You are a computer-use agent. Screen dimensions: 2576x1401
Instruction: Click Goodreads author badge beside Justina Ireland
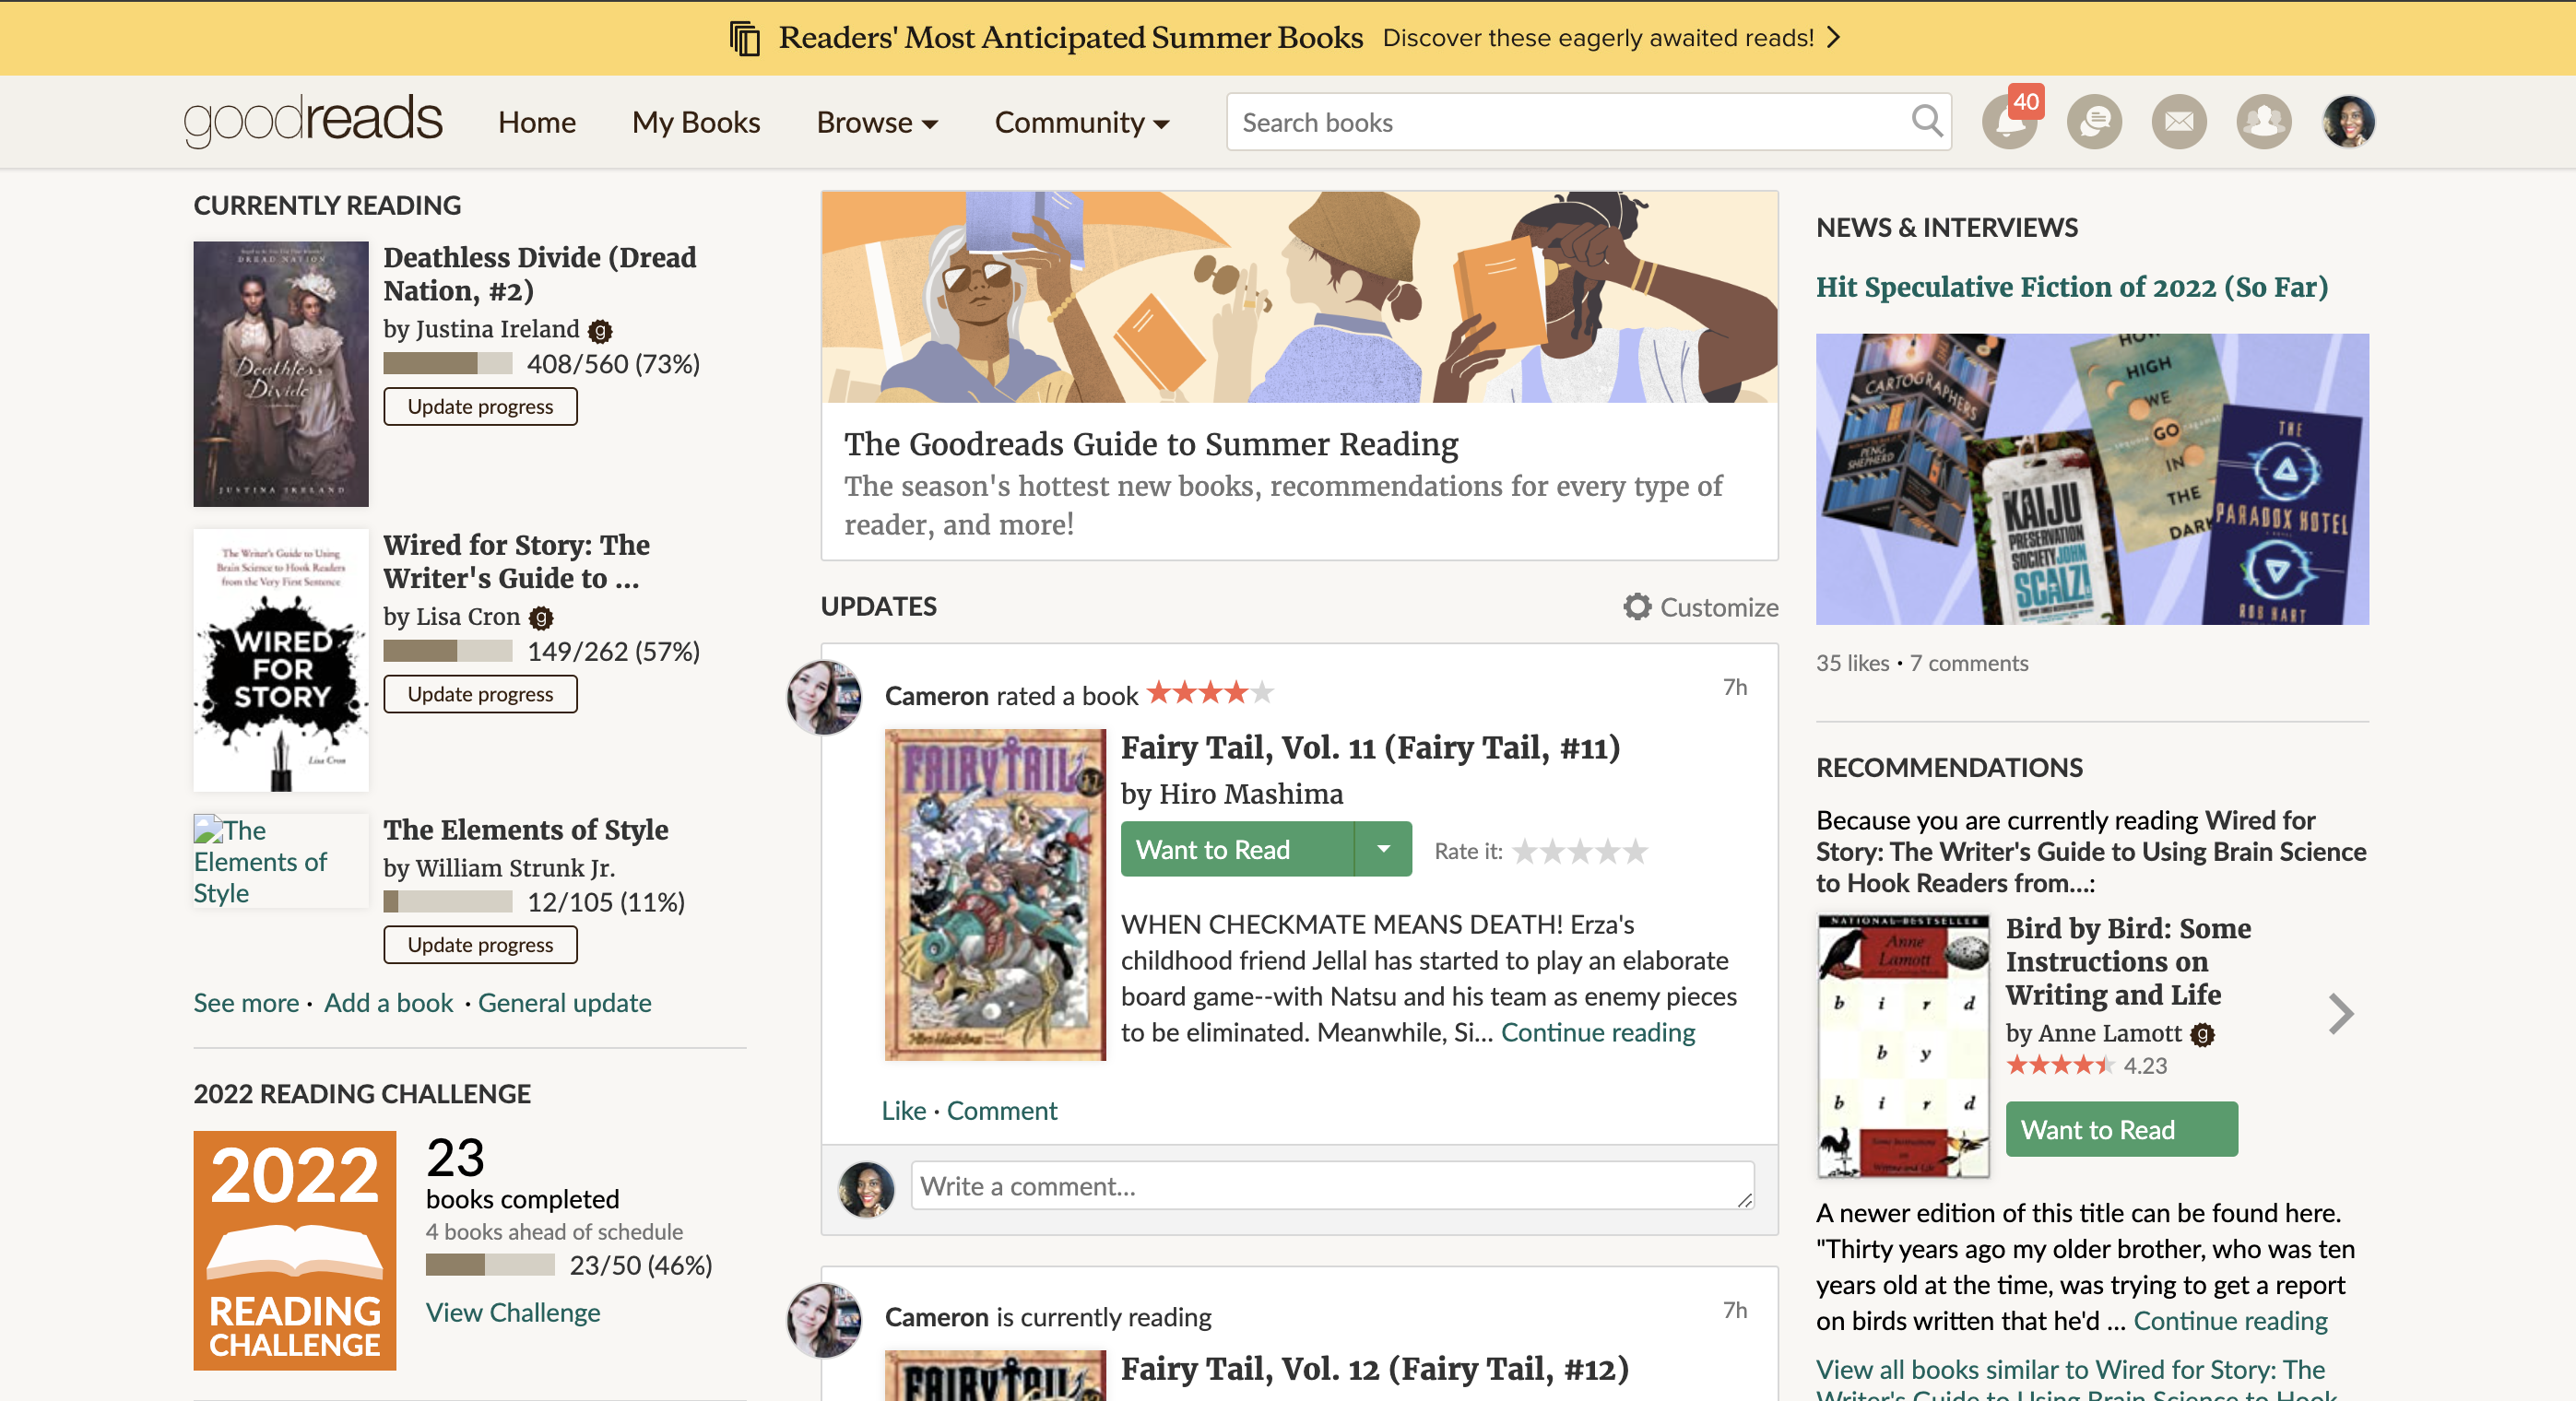600,331
